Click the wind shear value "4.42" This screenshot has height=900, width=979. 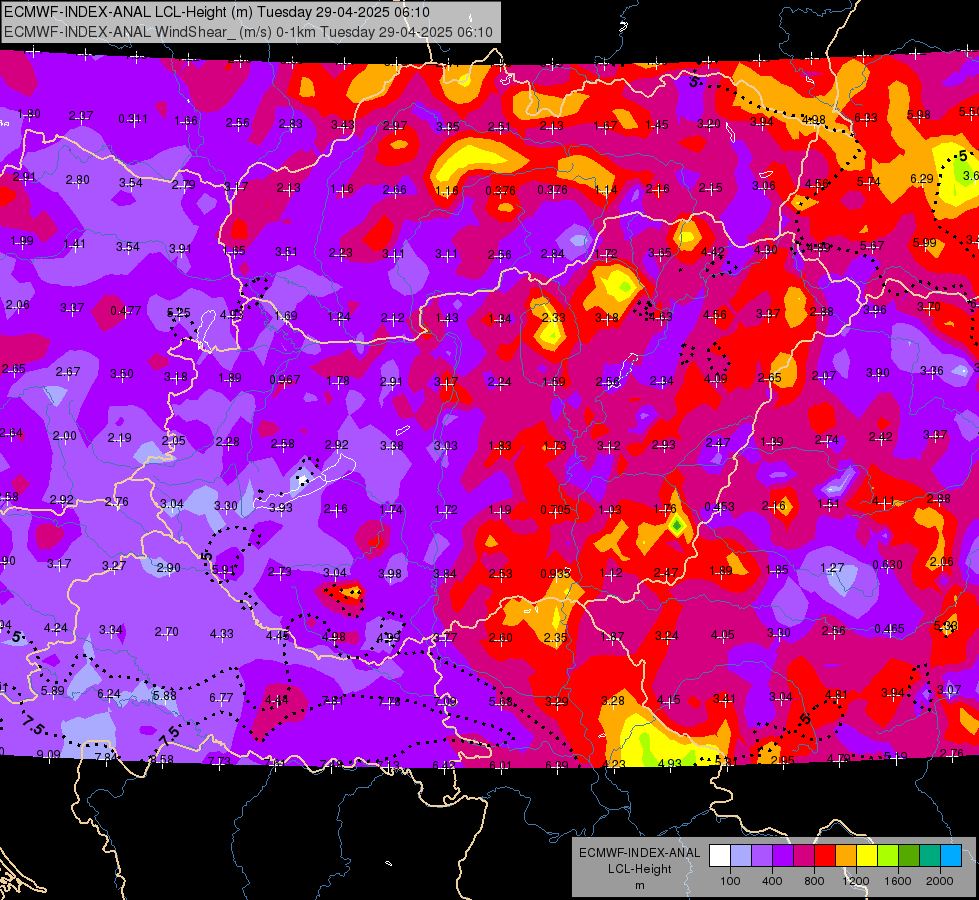point(712,252)
